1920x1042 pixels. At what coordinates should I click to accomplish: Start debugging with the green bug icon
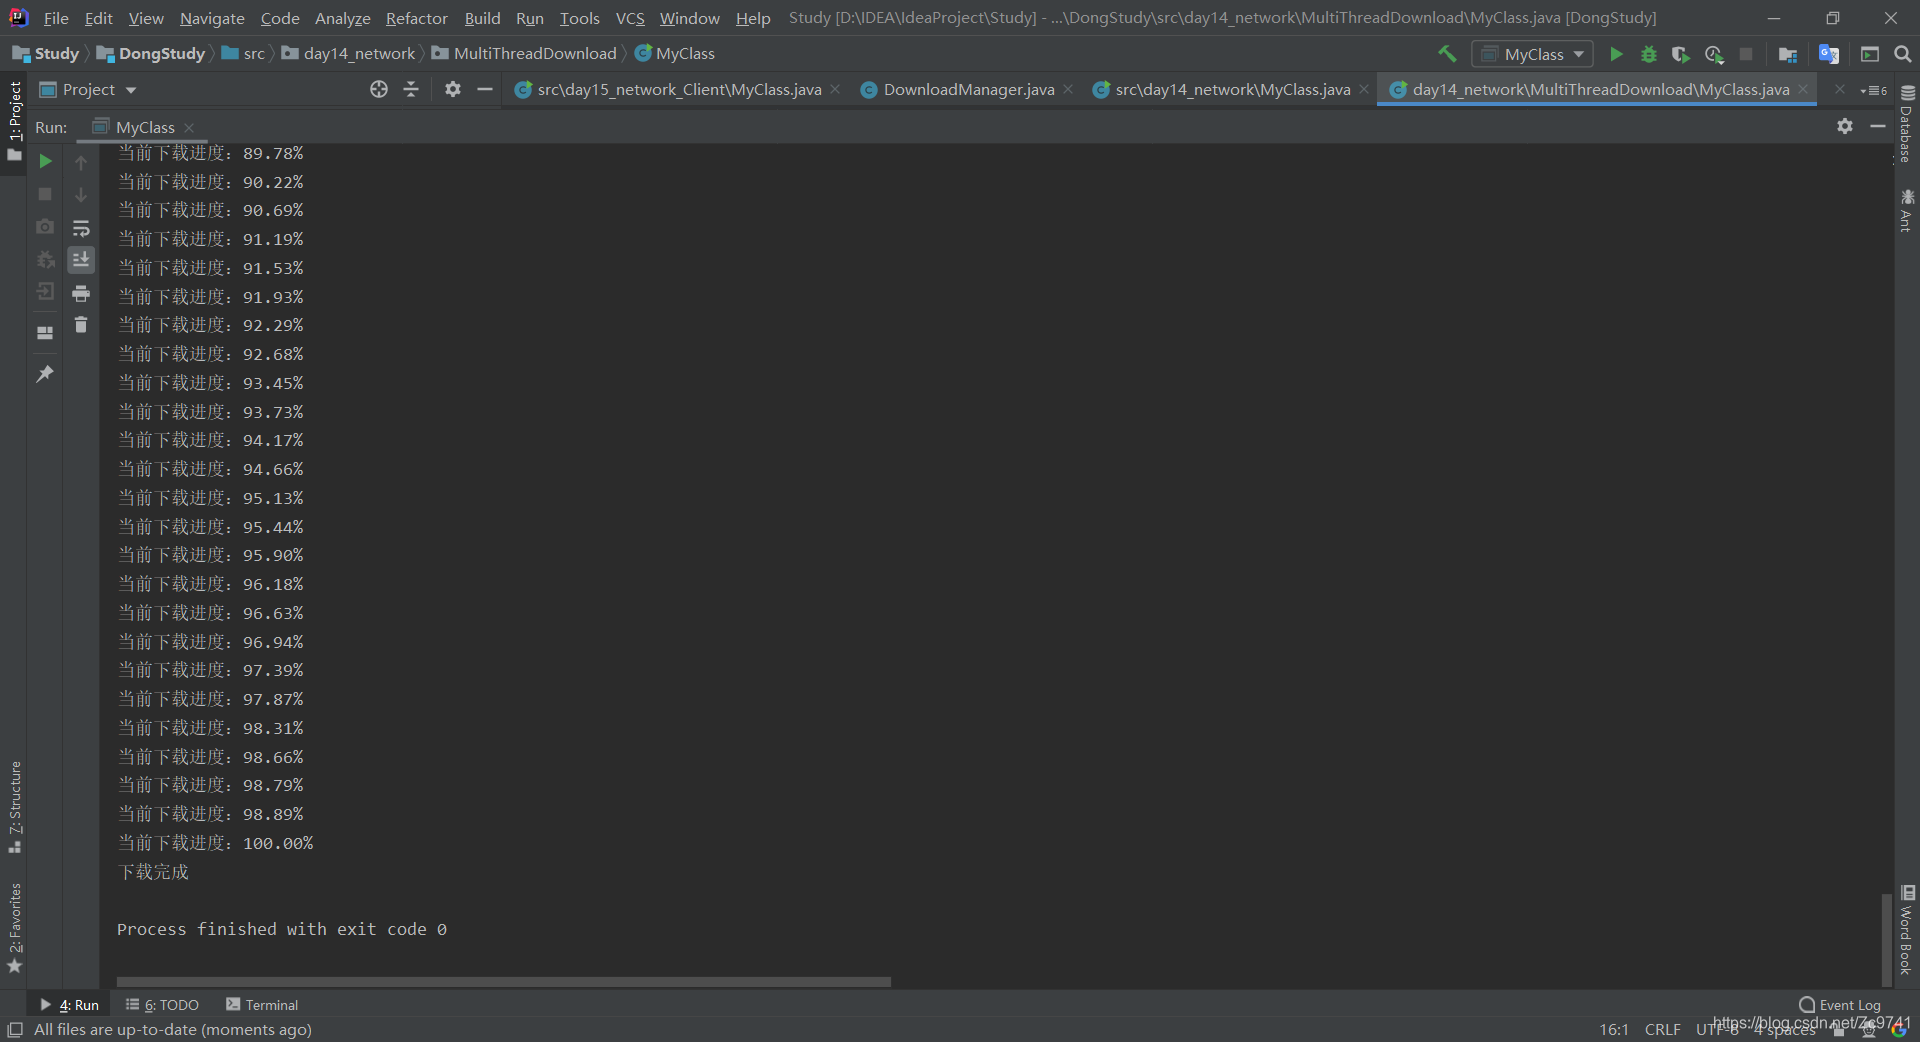[x=1649, y=54]
